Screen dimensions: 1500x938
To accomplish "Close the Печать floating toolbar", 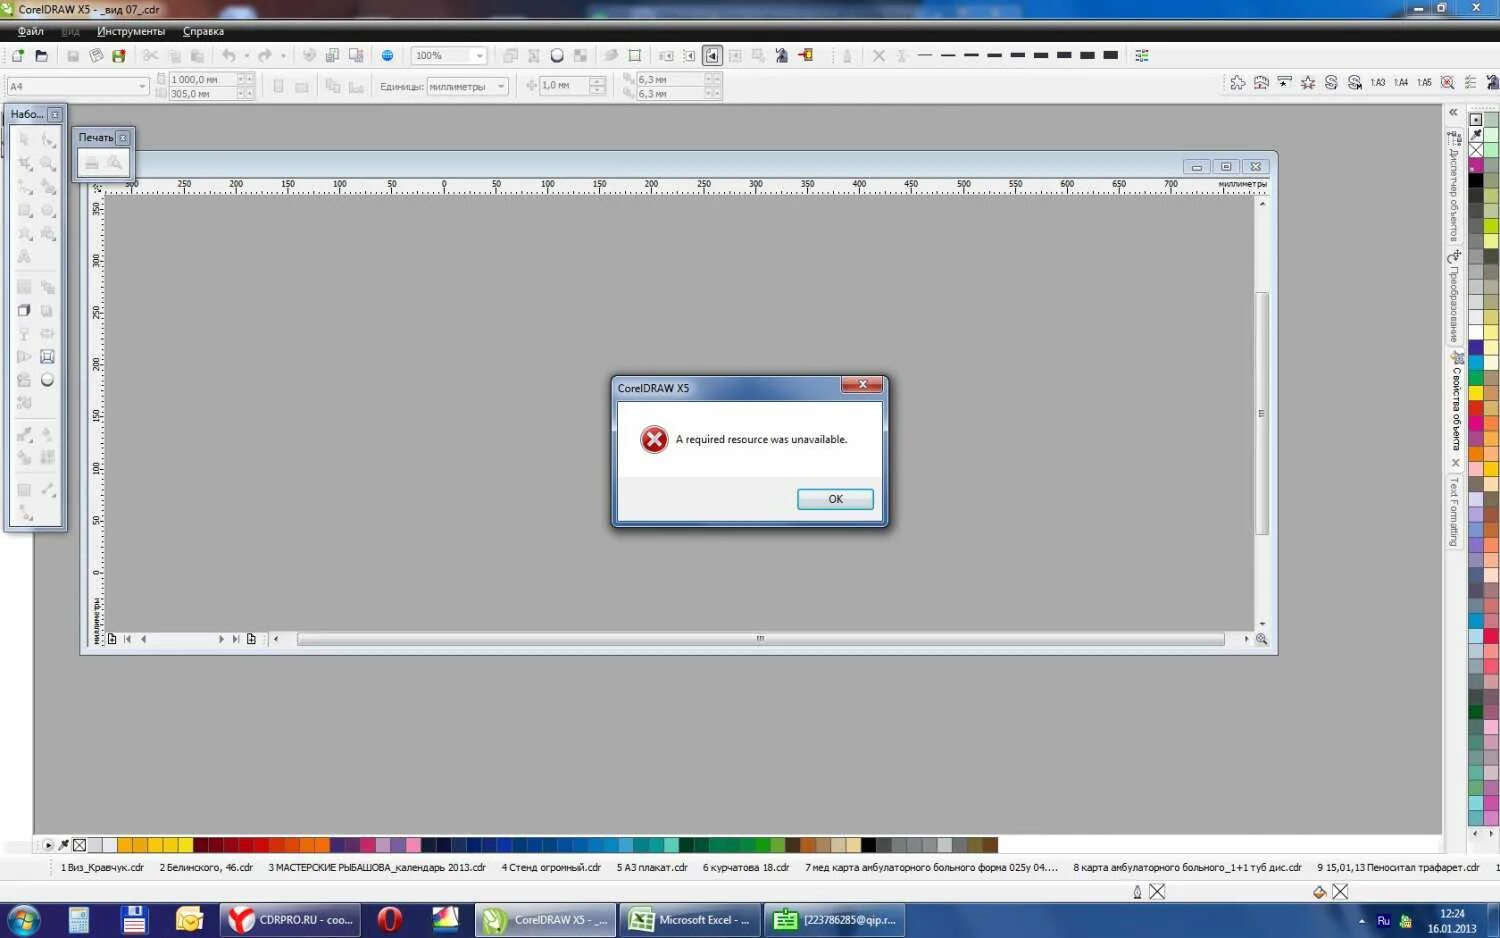I will coord(123,138).
